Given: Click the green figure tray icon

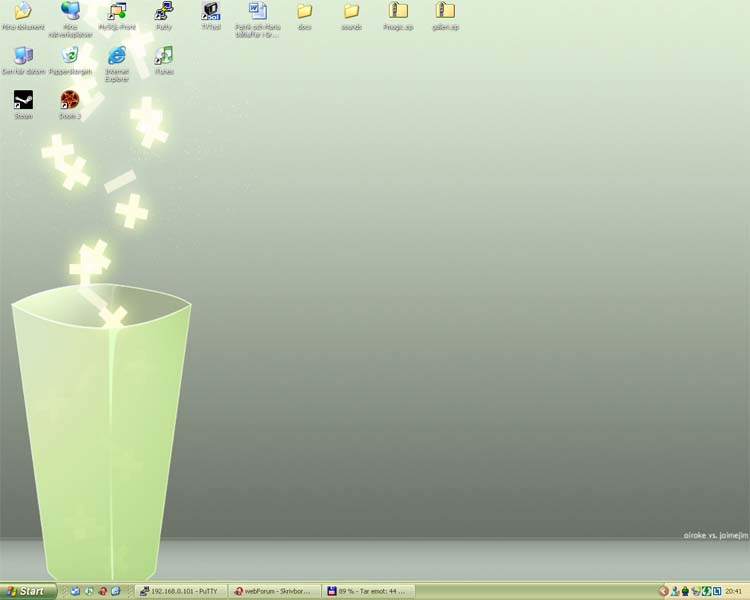Looking at the screenshot, I should pyautogui.click(x=685, y=591).
